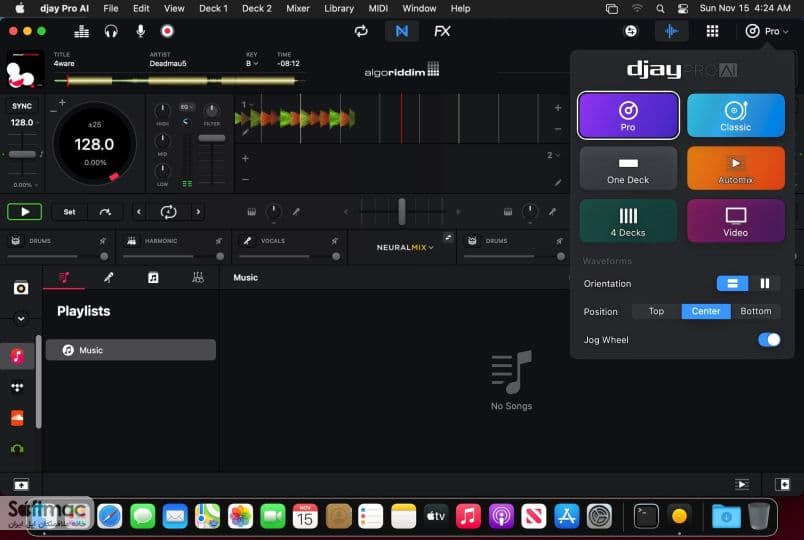Open the Photos-style library source icon in sidebar
The image size is (804, 540).
pyautogui.click(x=21, y=288)
